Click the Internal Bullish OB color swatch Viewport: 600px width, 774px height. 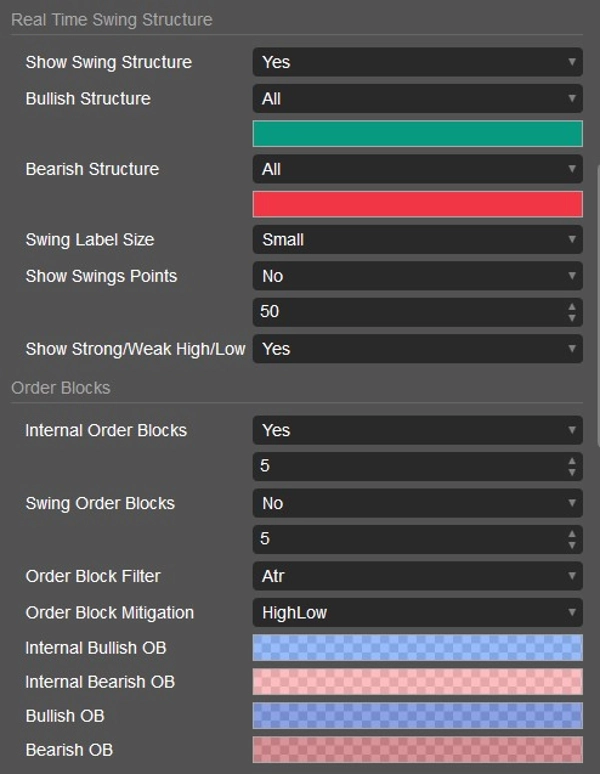[417, 648]
